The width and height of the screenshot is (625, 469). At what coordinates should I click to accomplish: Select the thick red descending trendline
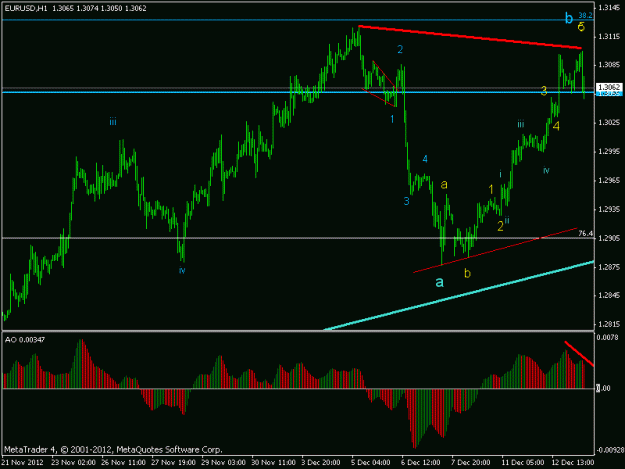point(470,37)
